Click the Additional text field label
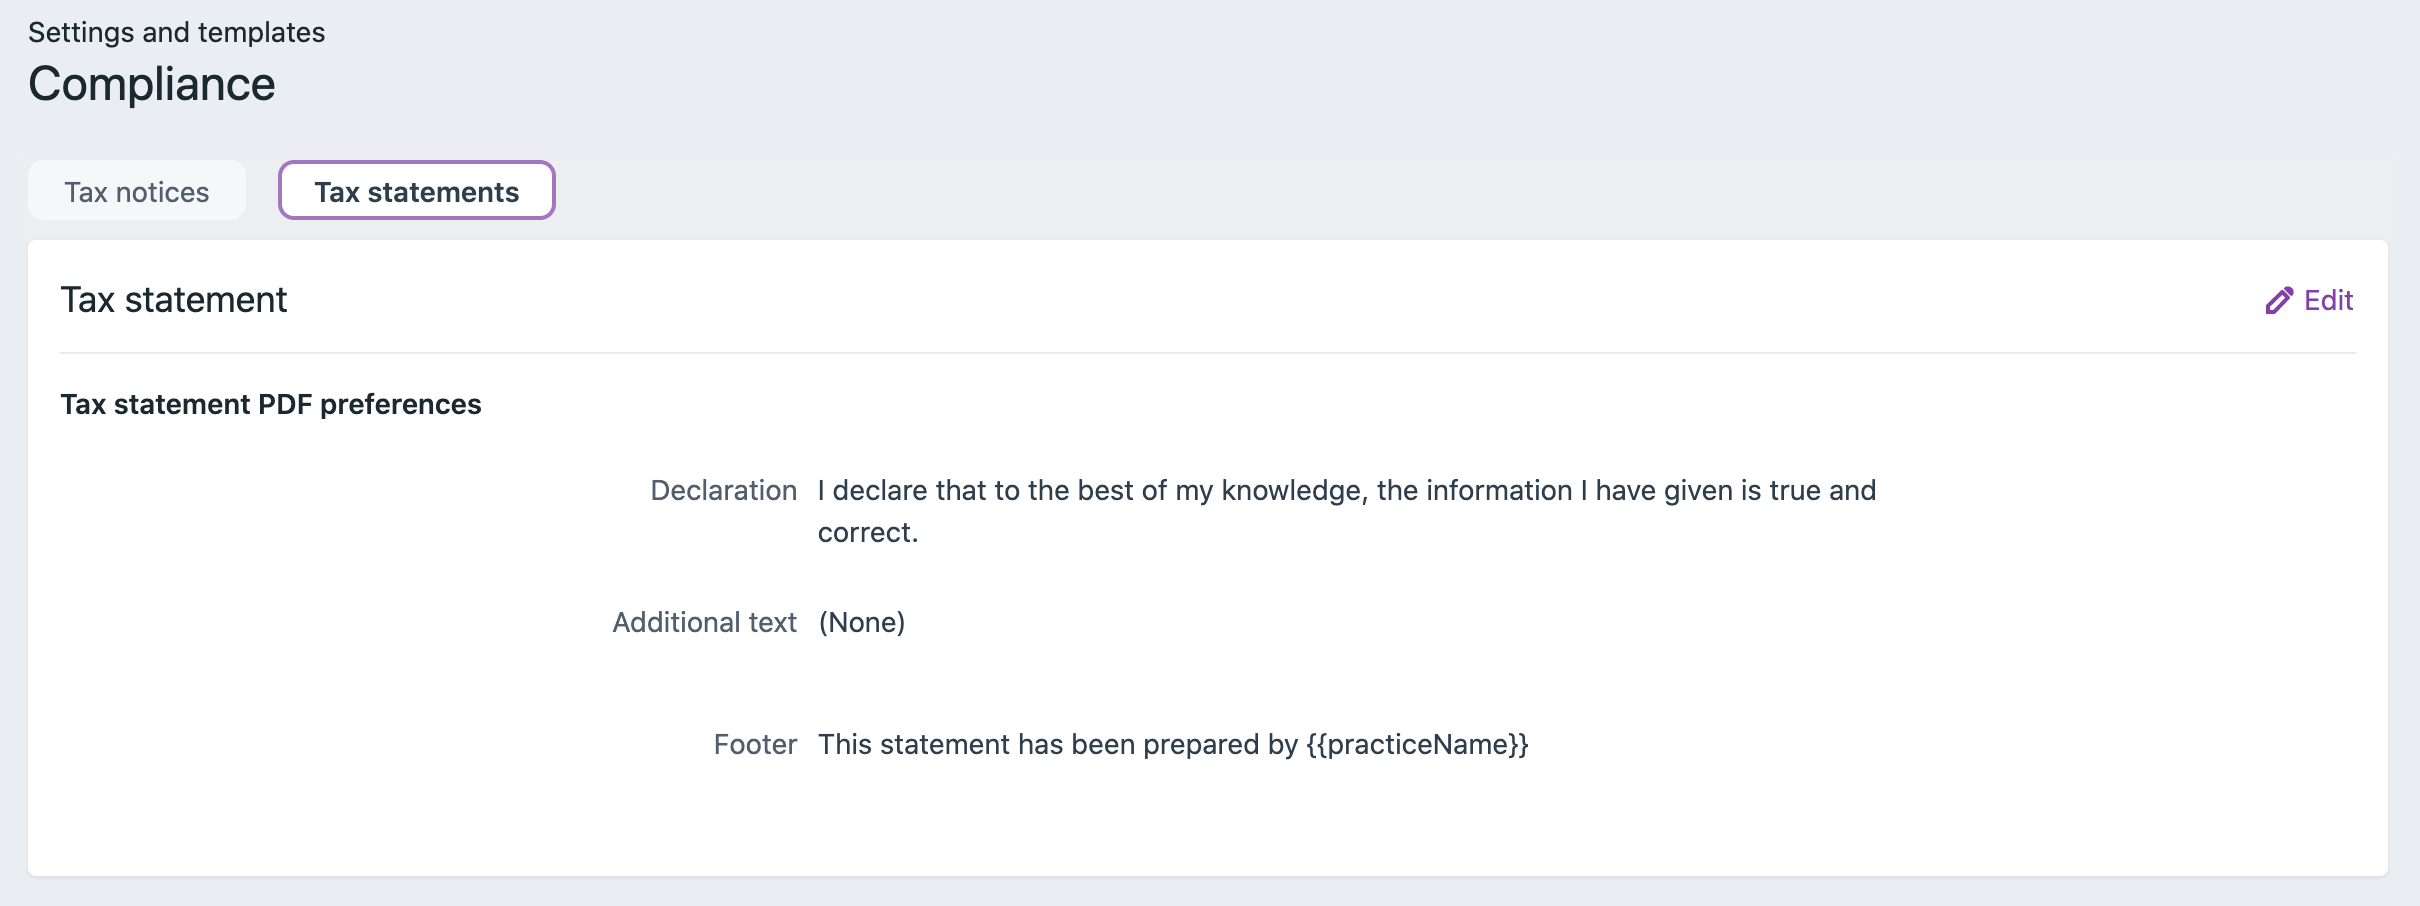Image resolution: width=2420 pixels, height=906 pixels. [704, 622]
